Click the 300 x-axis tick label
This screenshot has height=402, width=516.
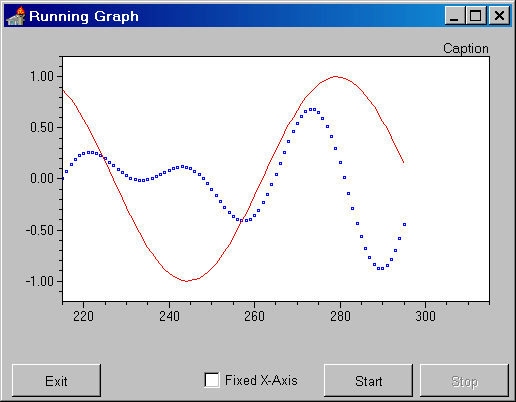click(425, 316)
